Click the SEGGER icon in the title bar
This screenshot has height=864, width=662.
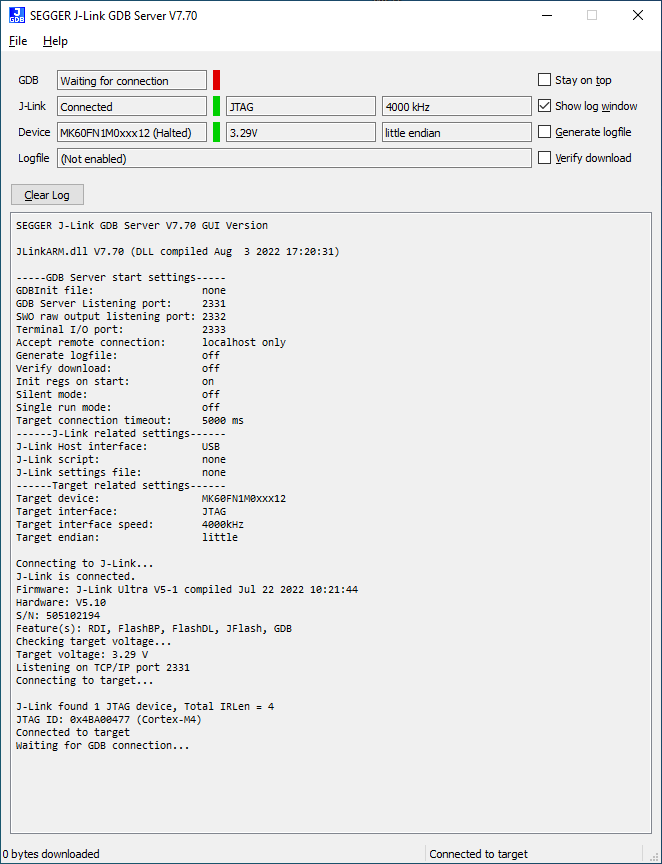[15, 15]
